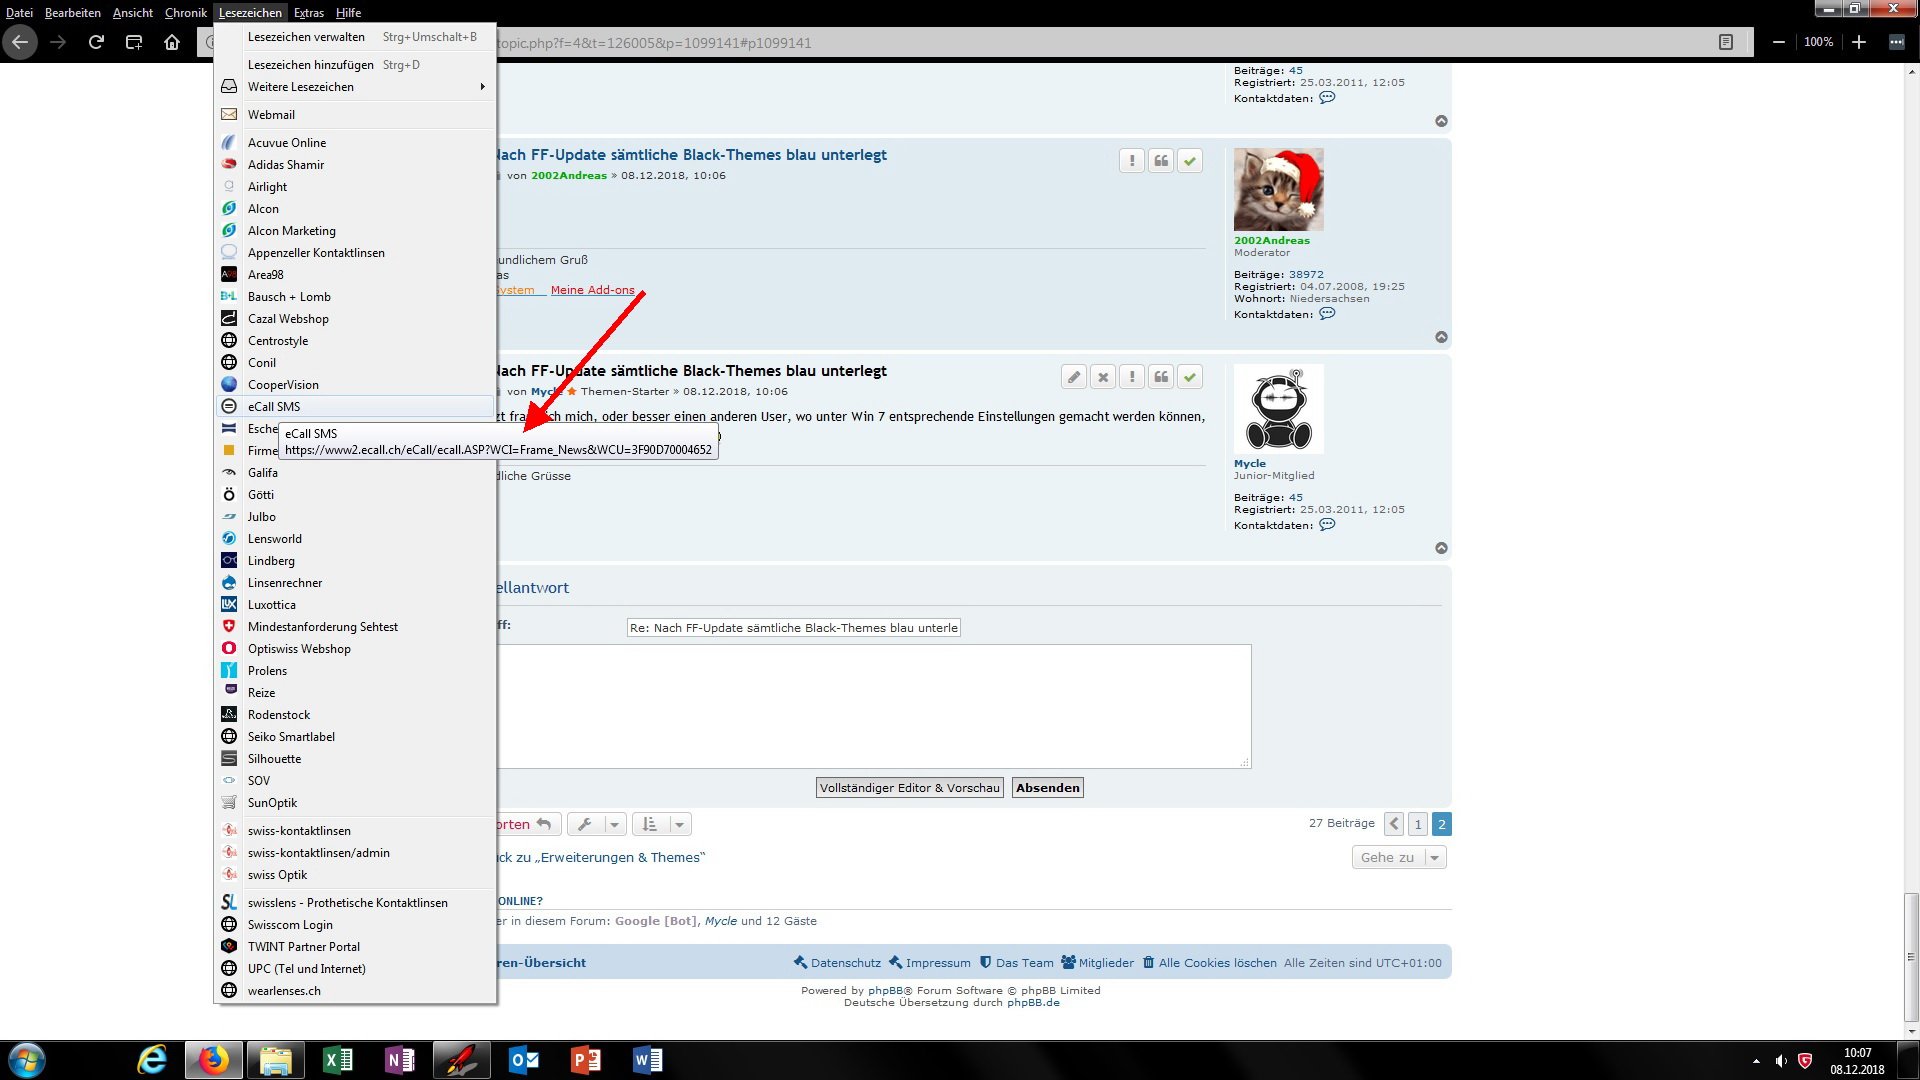The height and width of the screenshot is (1080, 1920).
Task: Open reader view icon in address bar
Action: (1725, 42)
